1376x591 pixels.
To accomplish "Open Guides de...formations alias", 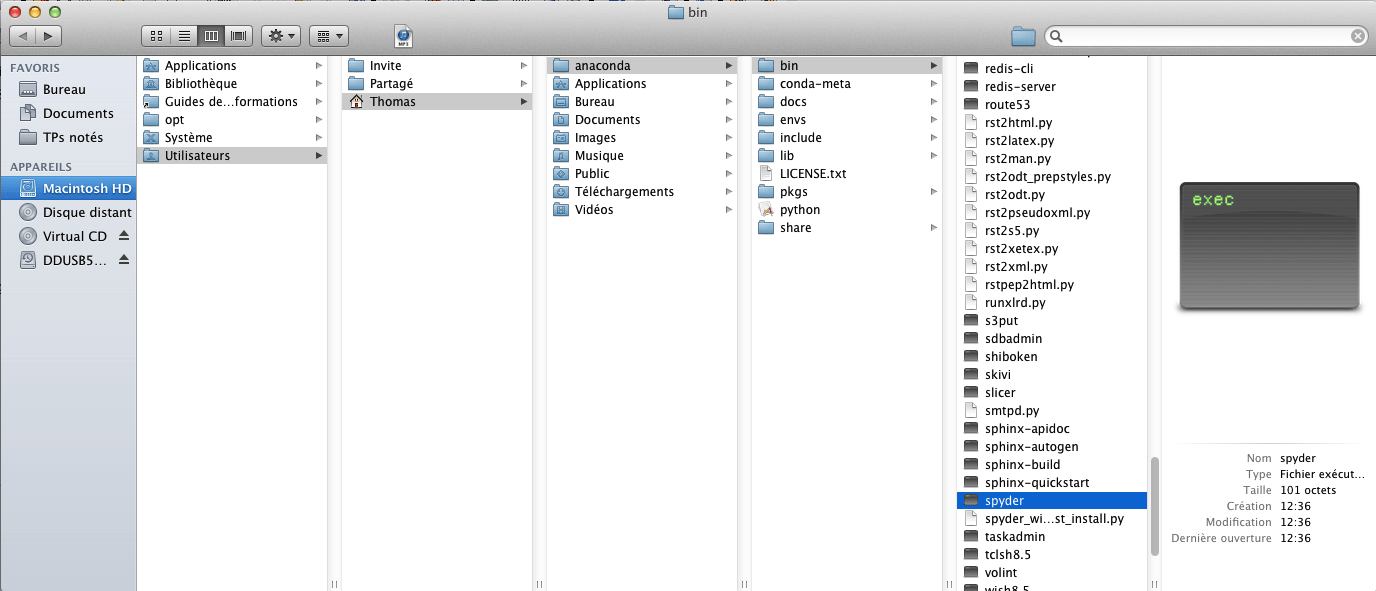I will tap(232, 102).
